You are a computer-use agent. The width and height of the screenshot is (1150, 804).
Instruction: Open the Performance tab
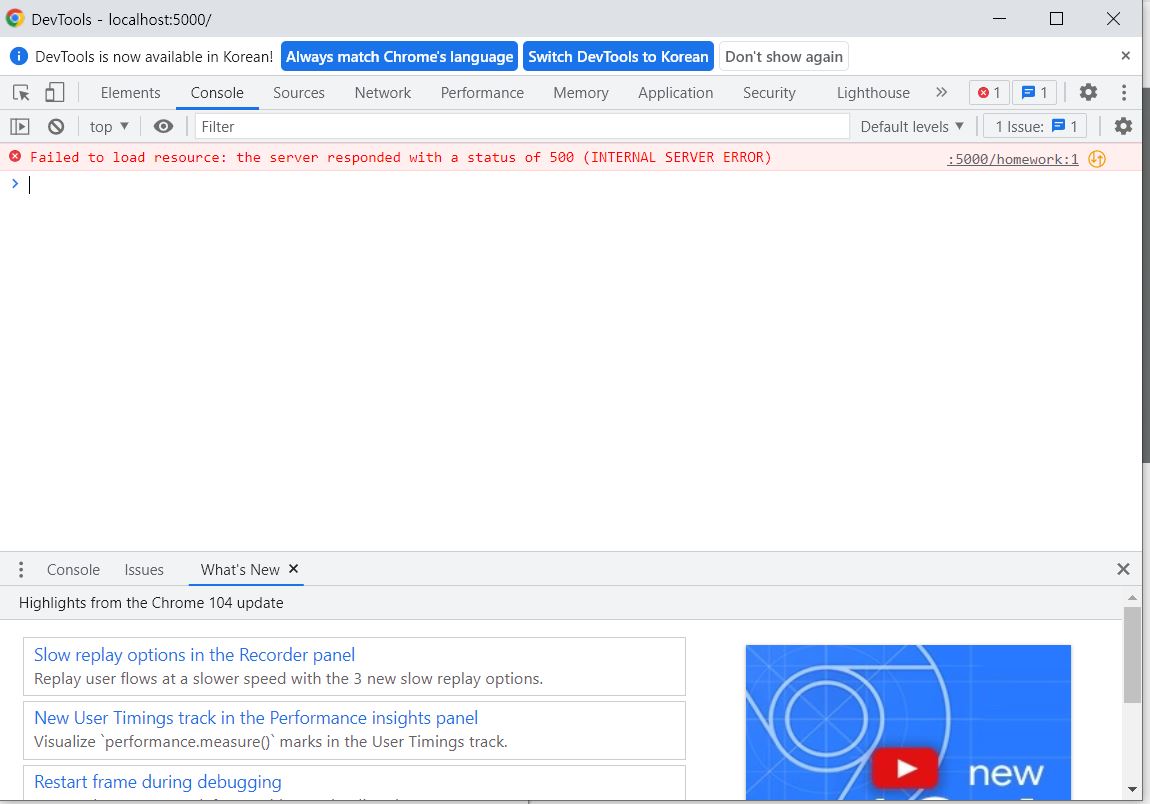482,92
